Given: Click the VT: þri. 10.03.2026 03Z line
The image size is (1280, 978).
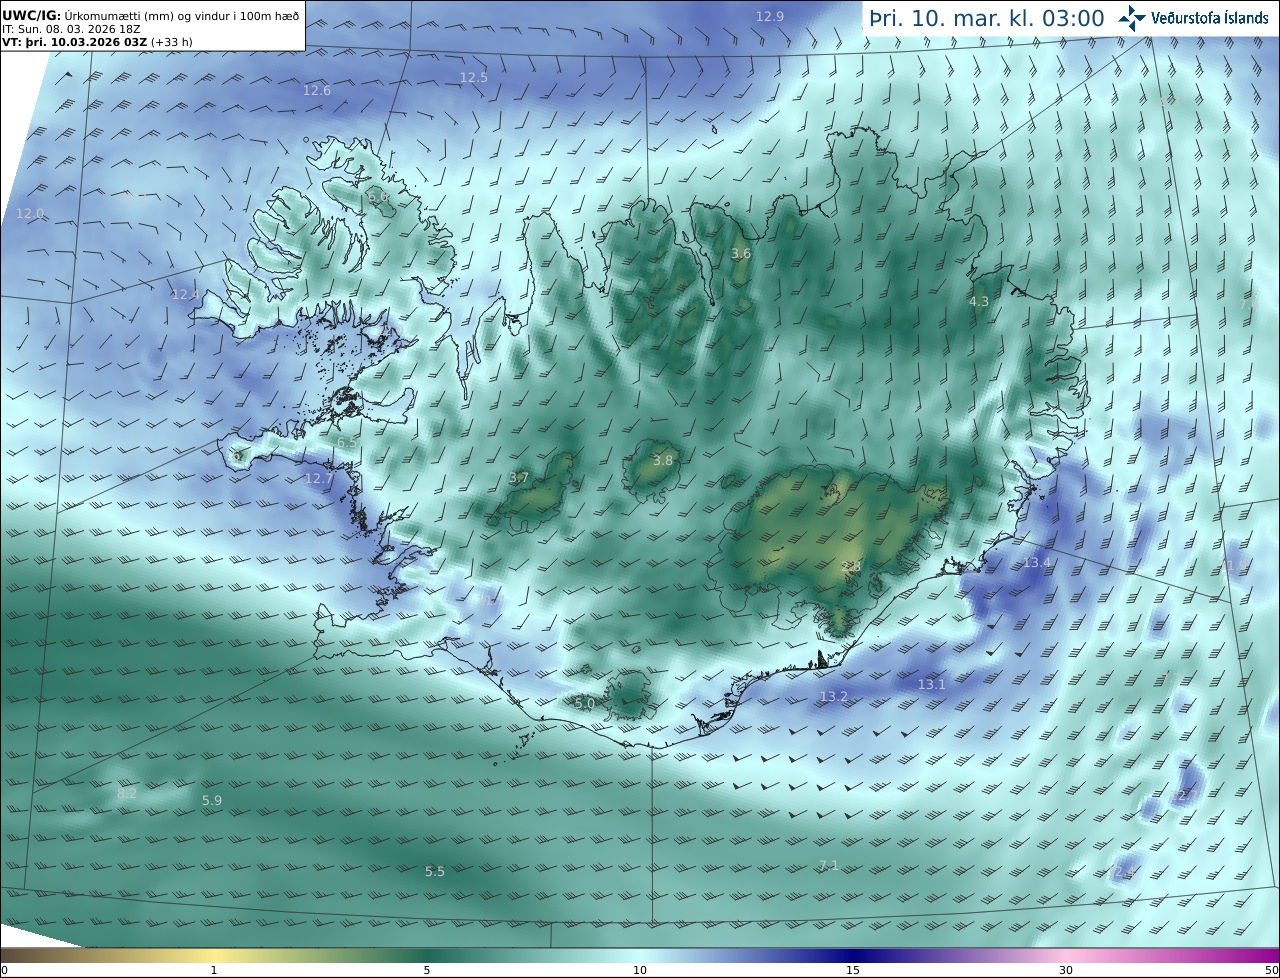Looking at the screenshot, I should tap(97, 42).
